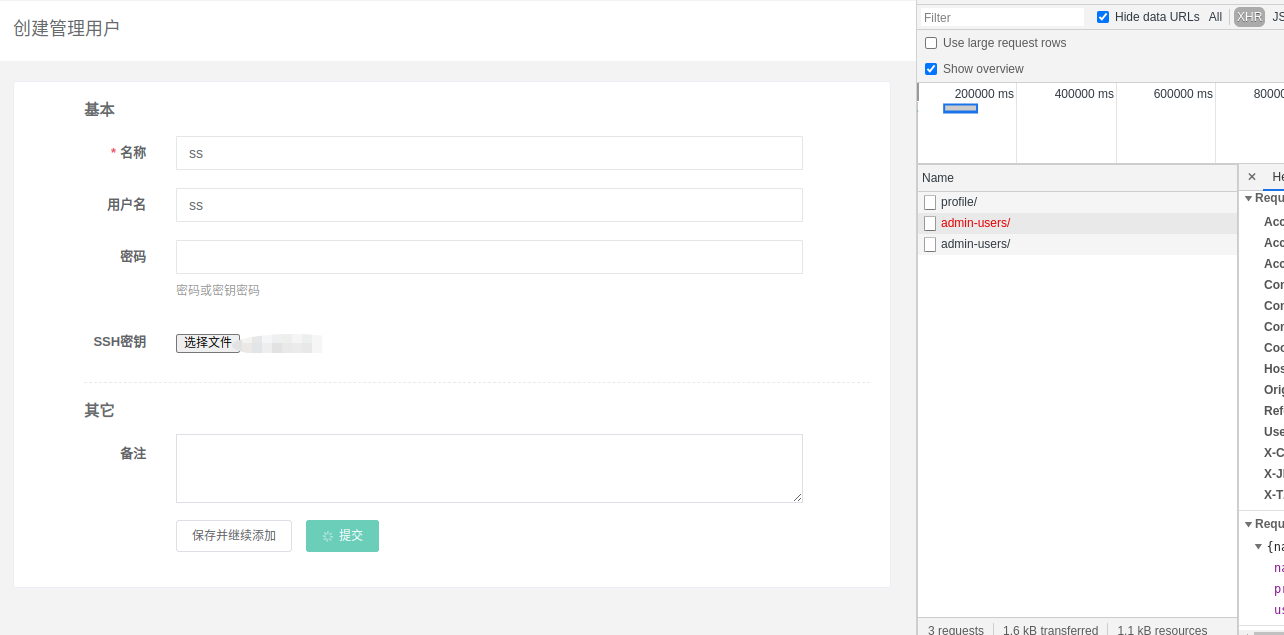The image size is (1284, 635).
Task: Collapse the request payload object expander
Action: [1258, 546]
